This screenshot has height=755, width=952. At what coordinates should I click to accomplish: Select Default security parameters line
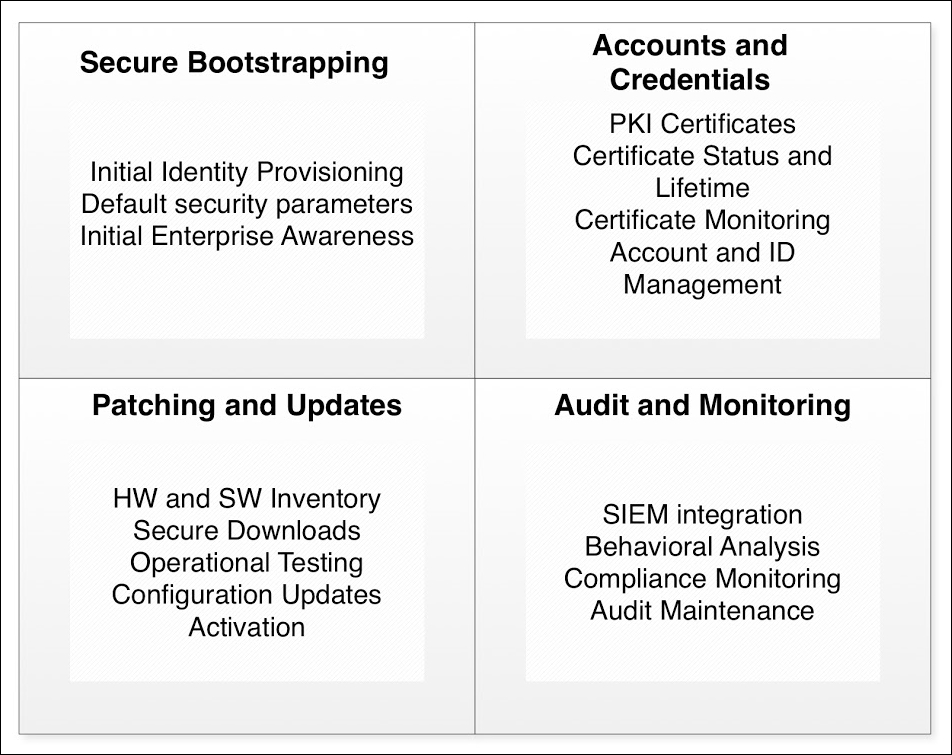pyautogui.click(x=246, y=205)
